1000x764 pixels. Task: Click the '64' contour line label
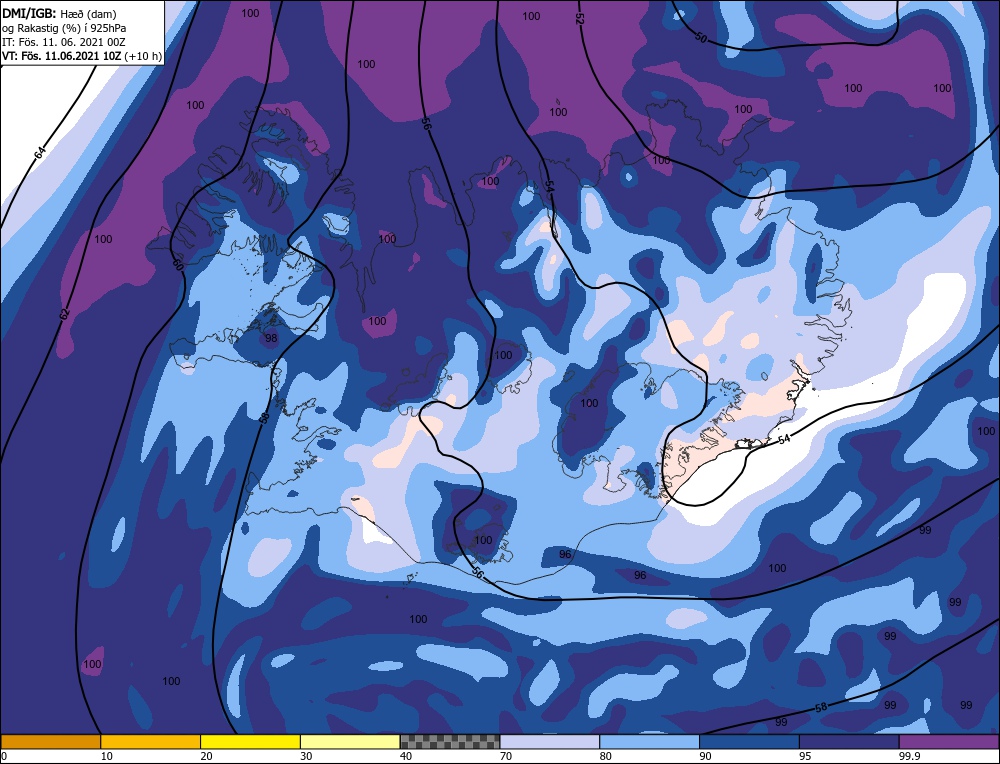click(x=40, y=153)
